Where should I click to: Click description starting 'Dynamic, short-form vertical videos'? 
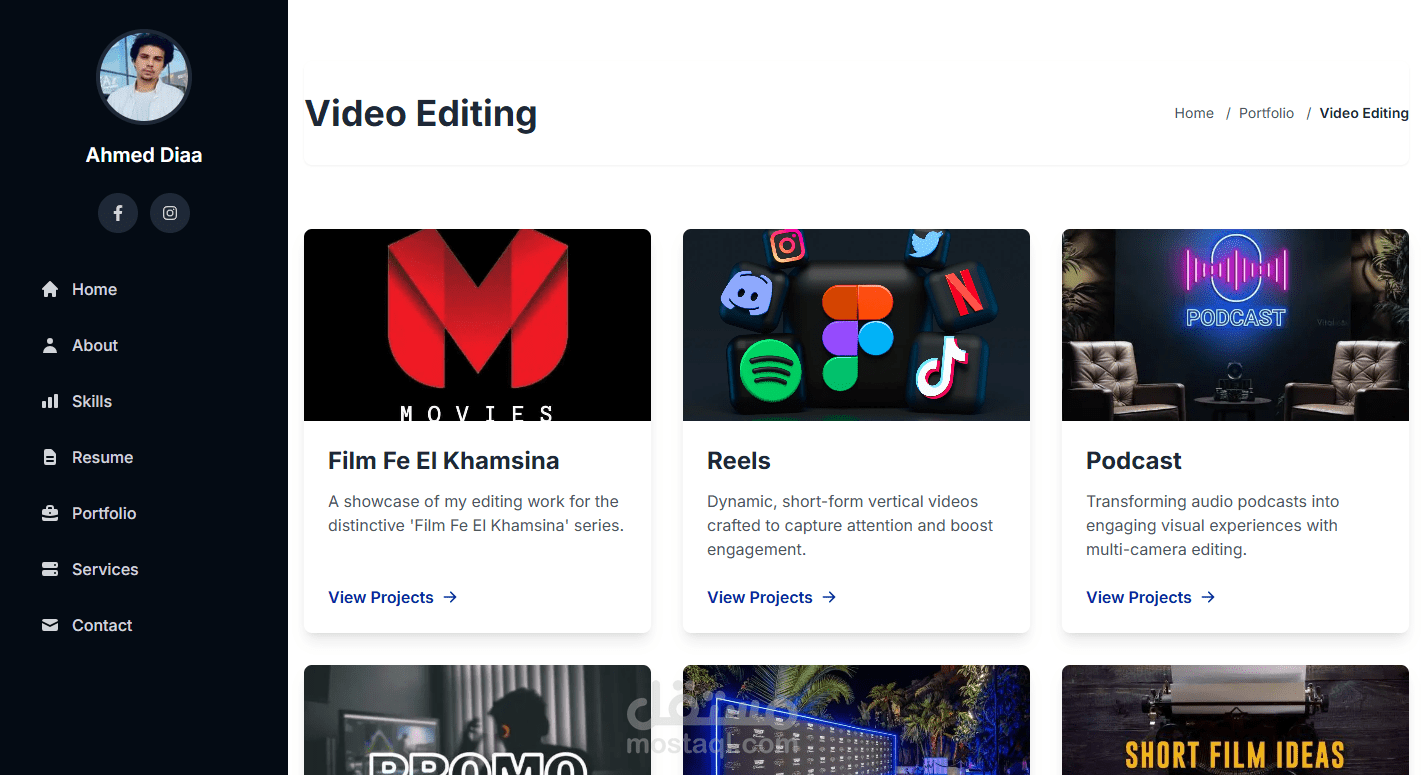coord(850,525)
